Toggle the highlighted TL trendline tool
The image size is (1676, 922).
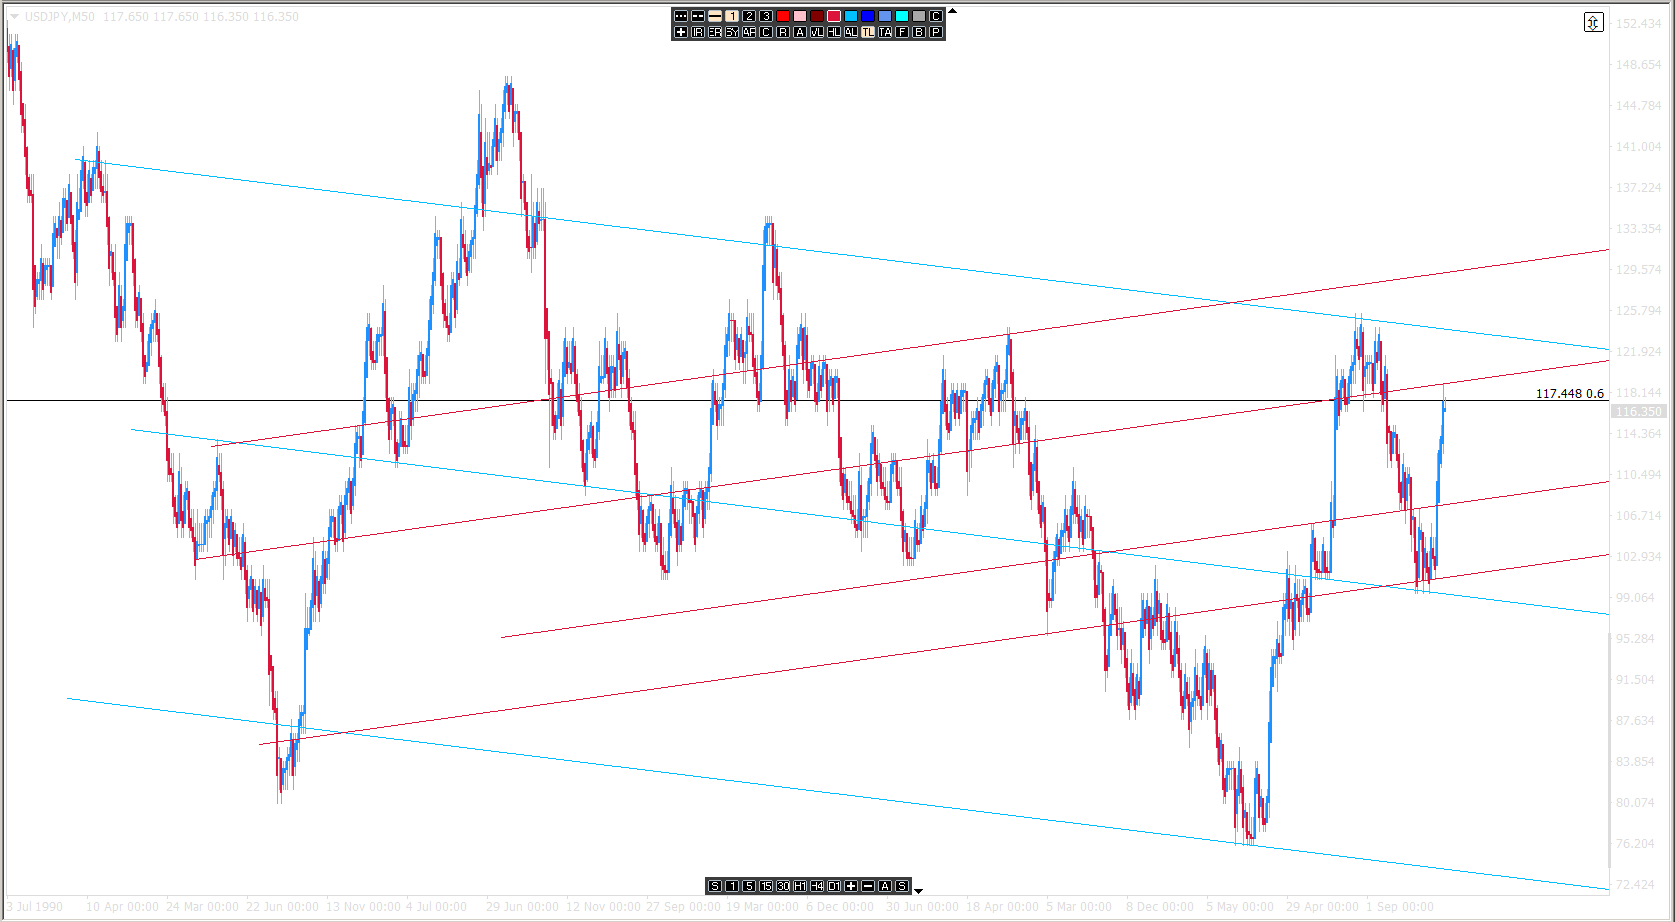[x=868, y=32]
